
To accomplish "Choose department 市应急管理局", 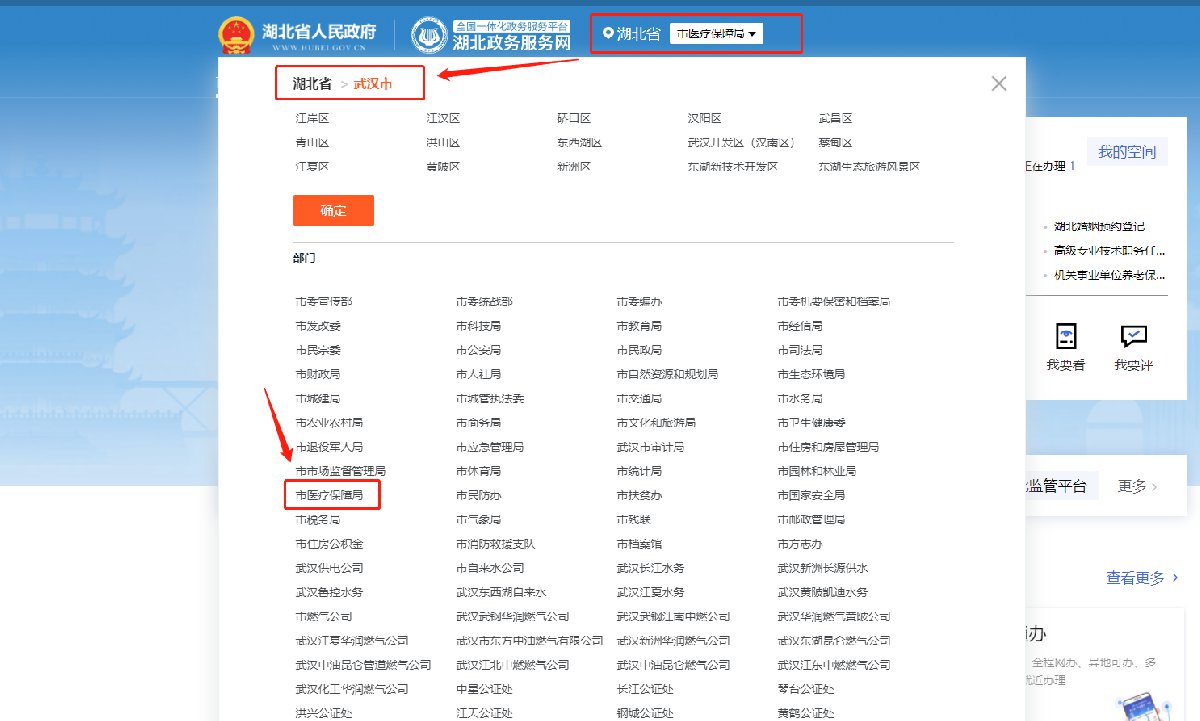I will (x=490, y=447).
